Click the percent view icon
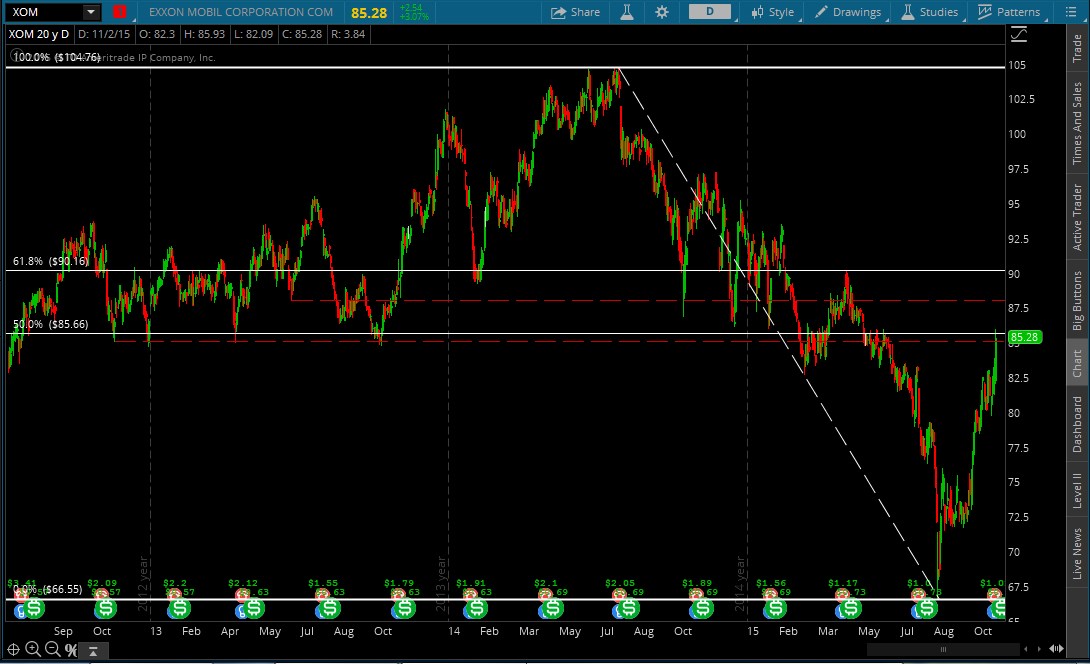The image size is (1090, 664). coord(71,649)
